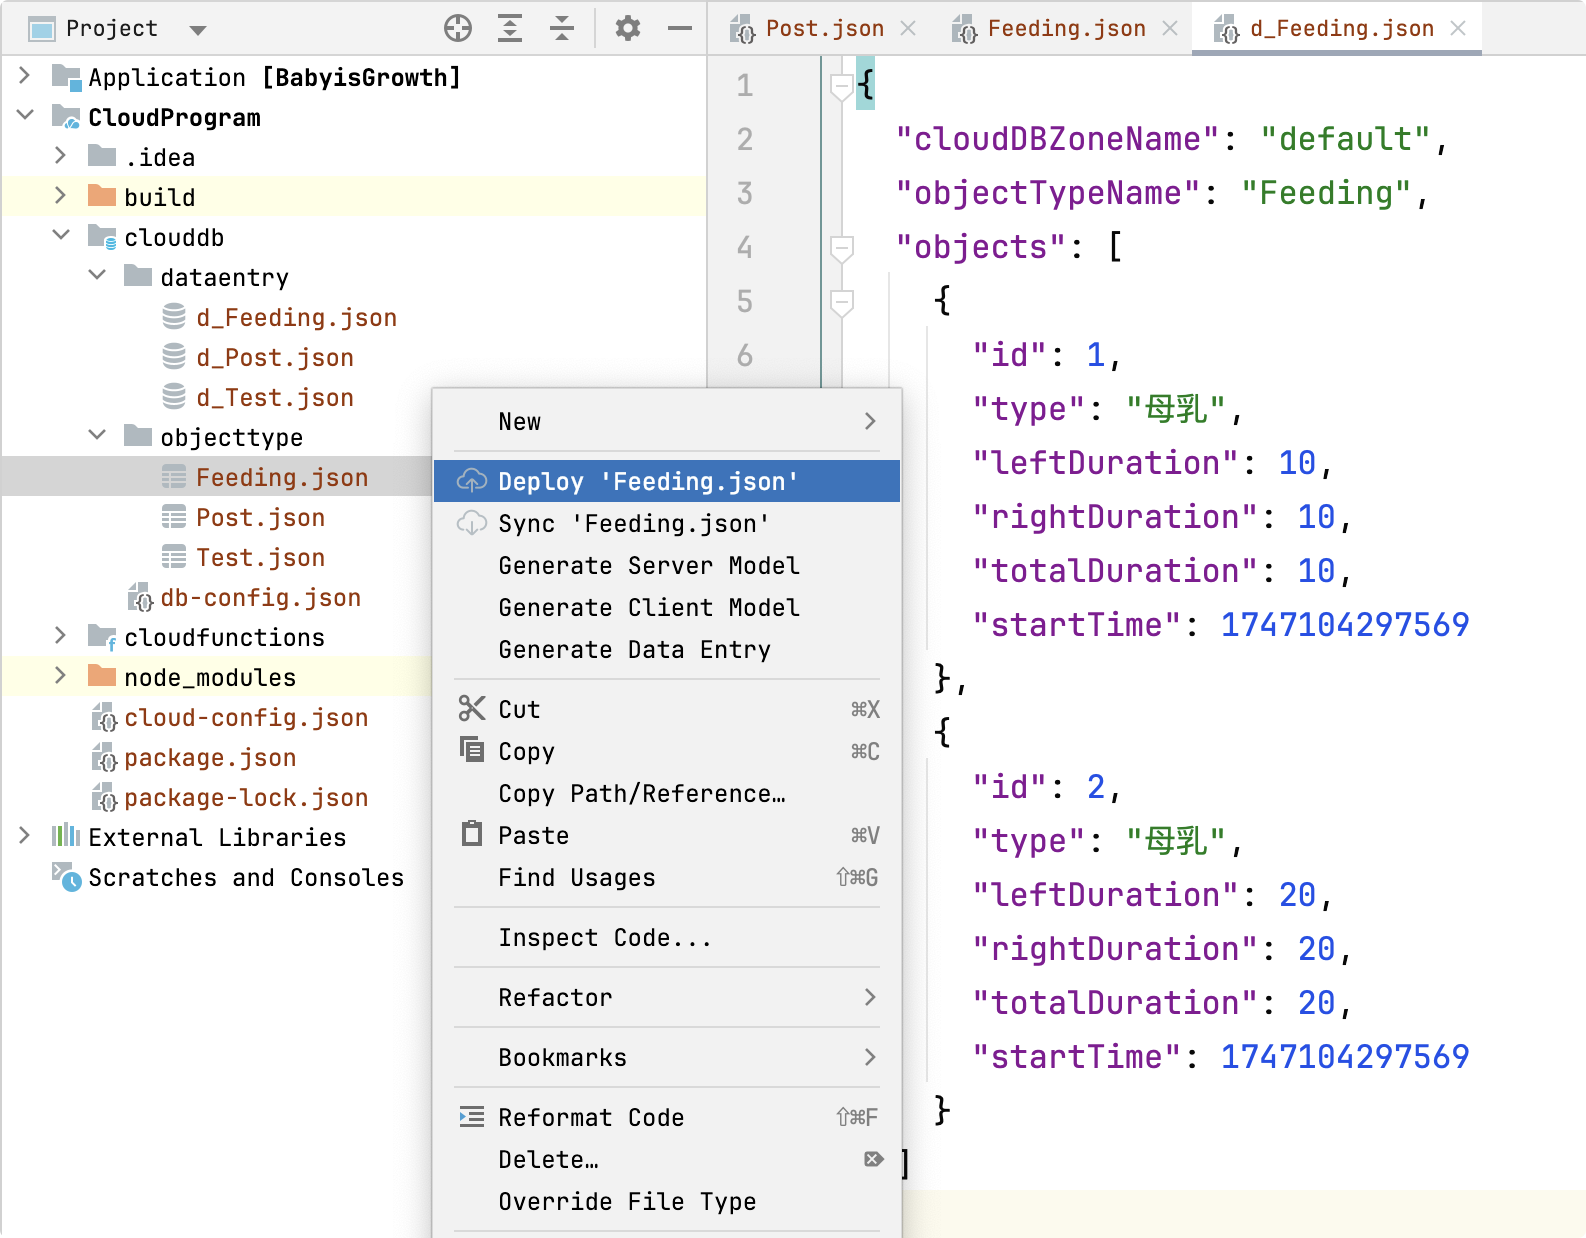Open the Project view dropdown arrow
This screenshot has width=1586, height=1238.
coord(198,30)
